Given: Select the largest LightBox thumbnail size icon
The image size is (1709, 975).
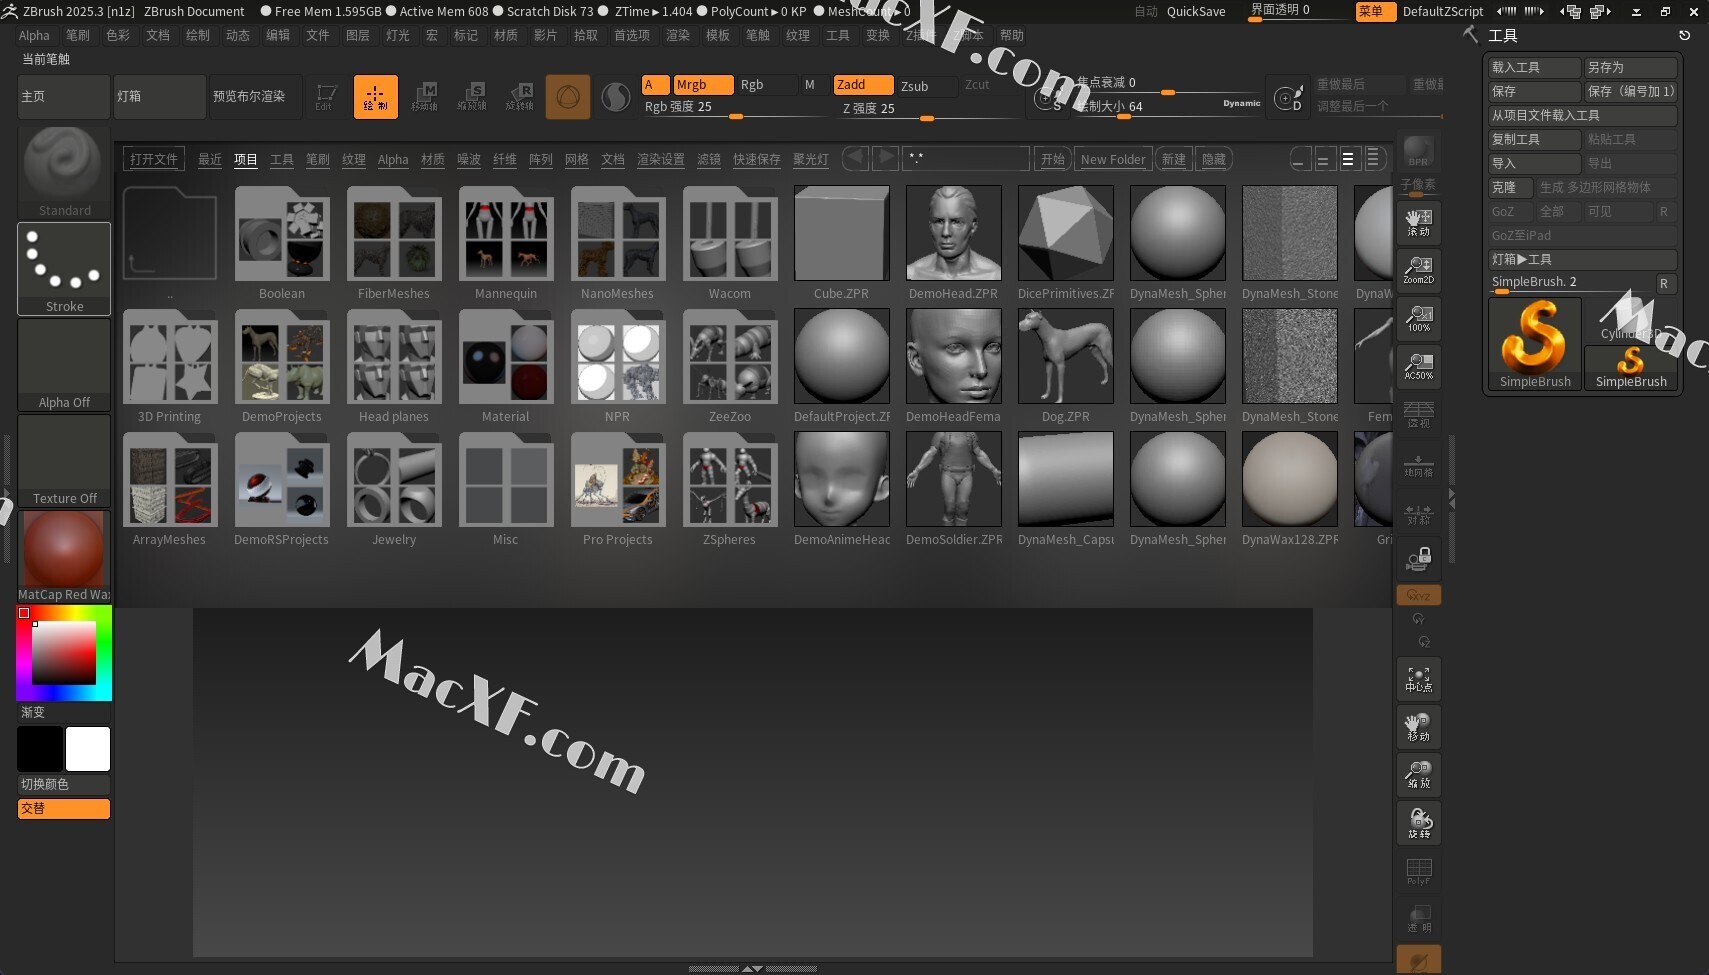Looking at the screenshot, I should [x=1373, y=159].
